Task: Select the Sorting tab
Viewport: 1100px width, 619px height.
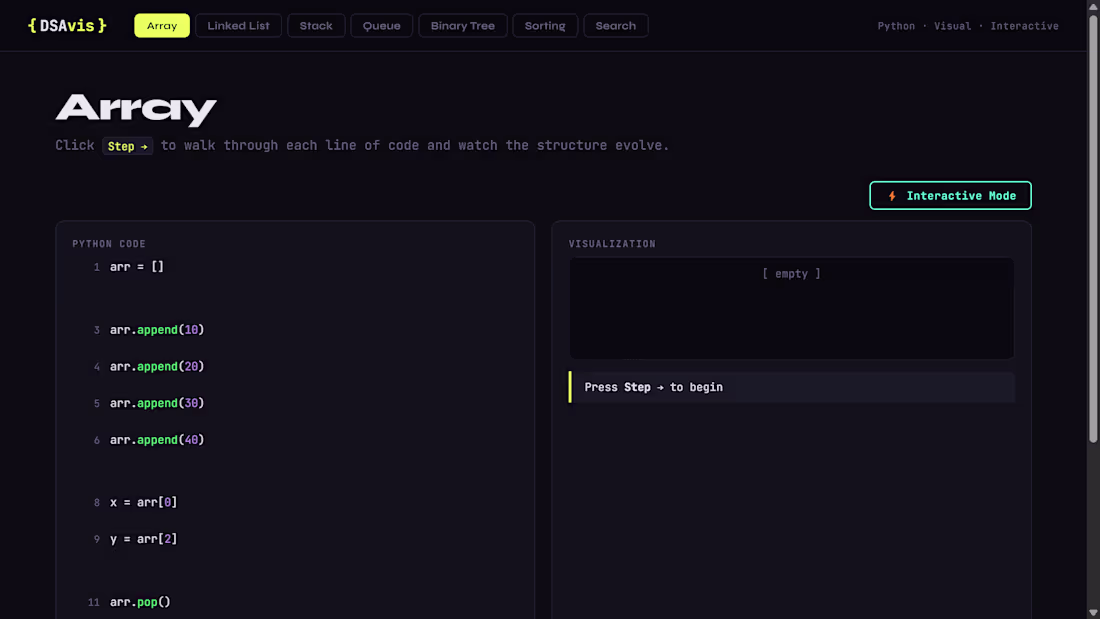Action: (x=545, y=25)
